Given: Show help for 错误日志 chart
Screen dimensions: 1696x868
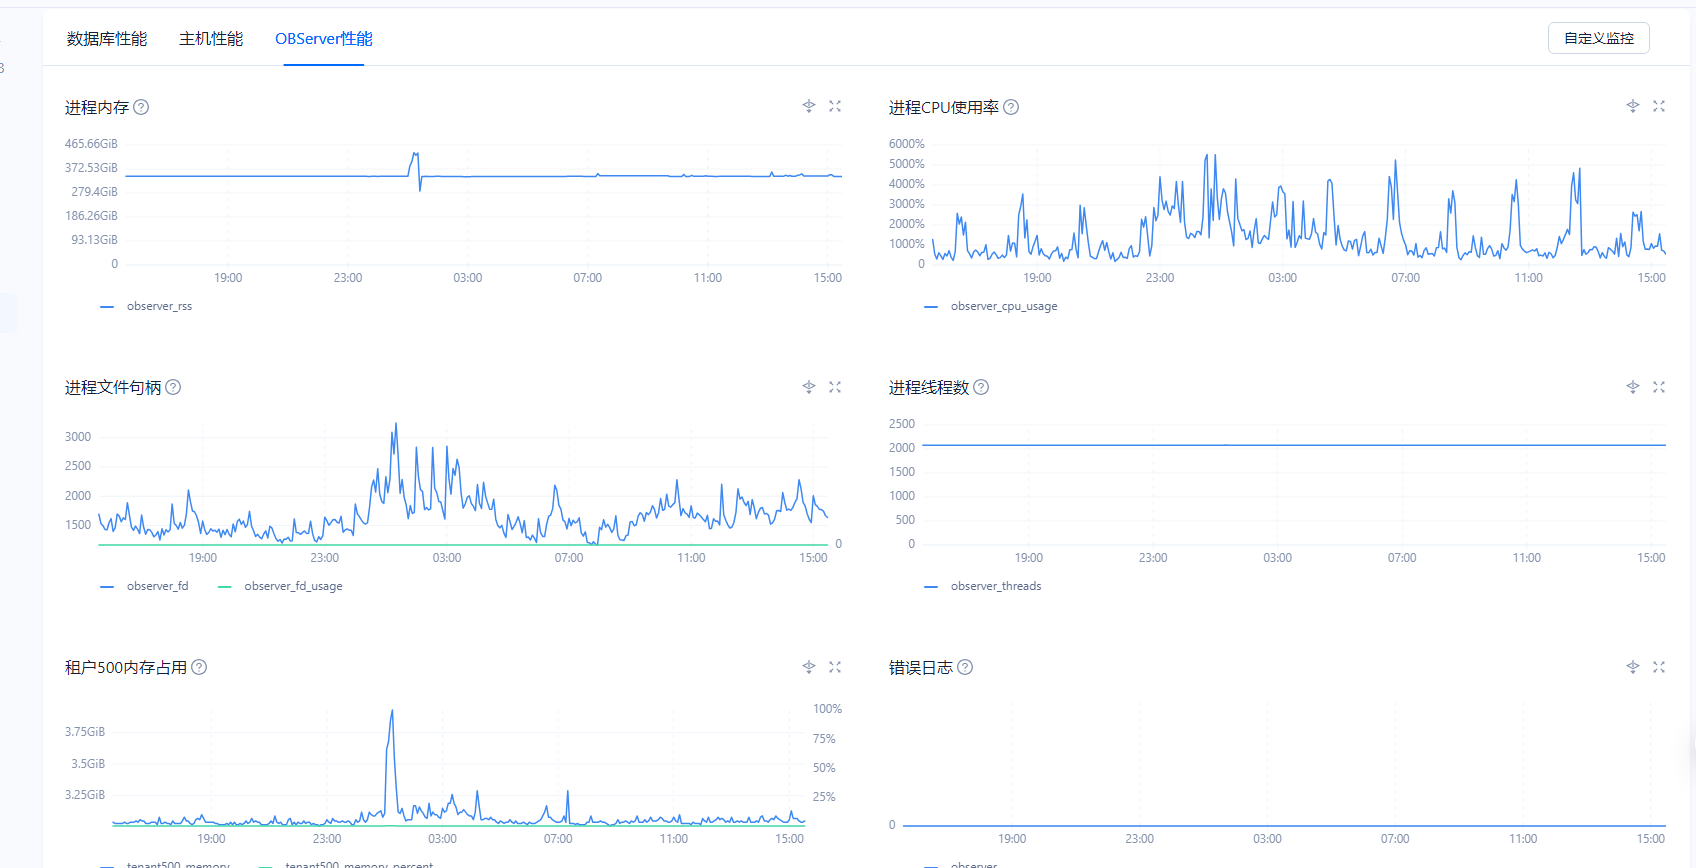Looking at the screenshot, I should click(965, 667).
